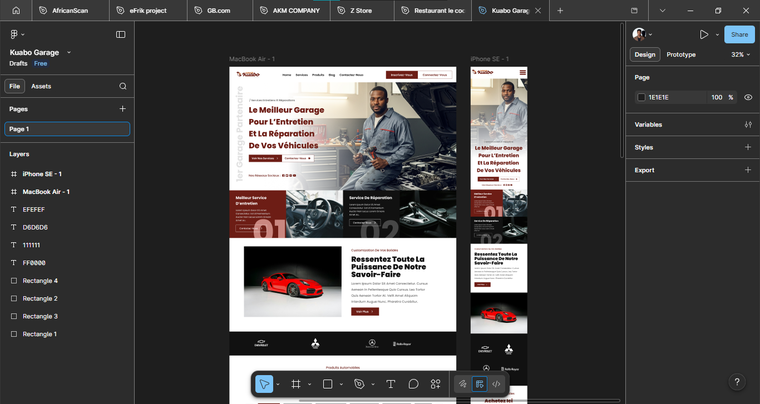Open the Figma main menu dropdown

click(x=17, y=34)
